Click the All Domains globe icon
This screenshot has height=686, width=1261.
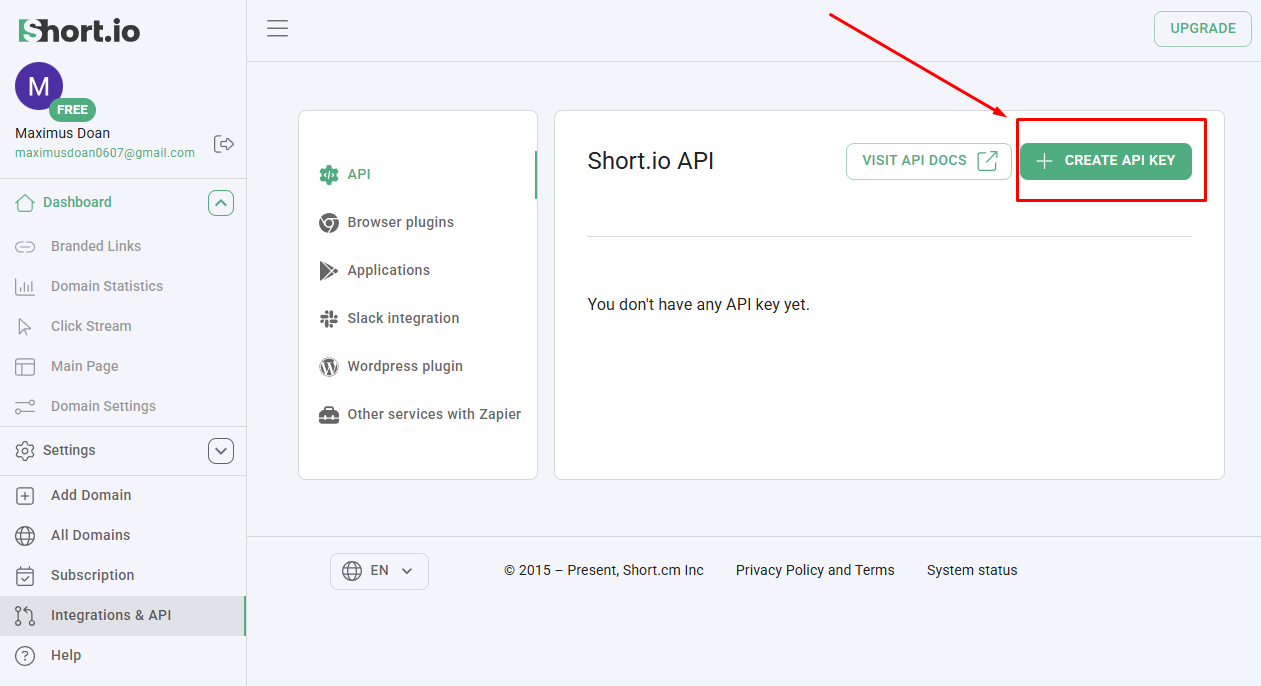25,535
